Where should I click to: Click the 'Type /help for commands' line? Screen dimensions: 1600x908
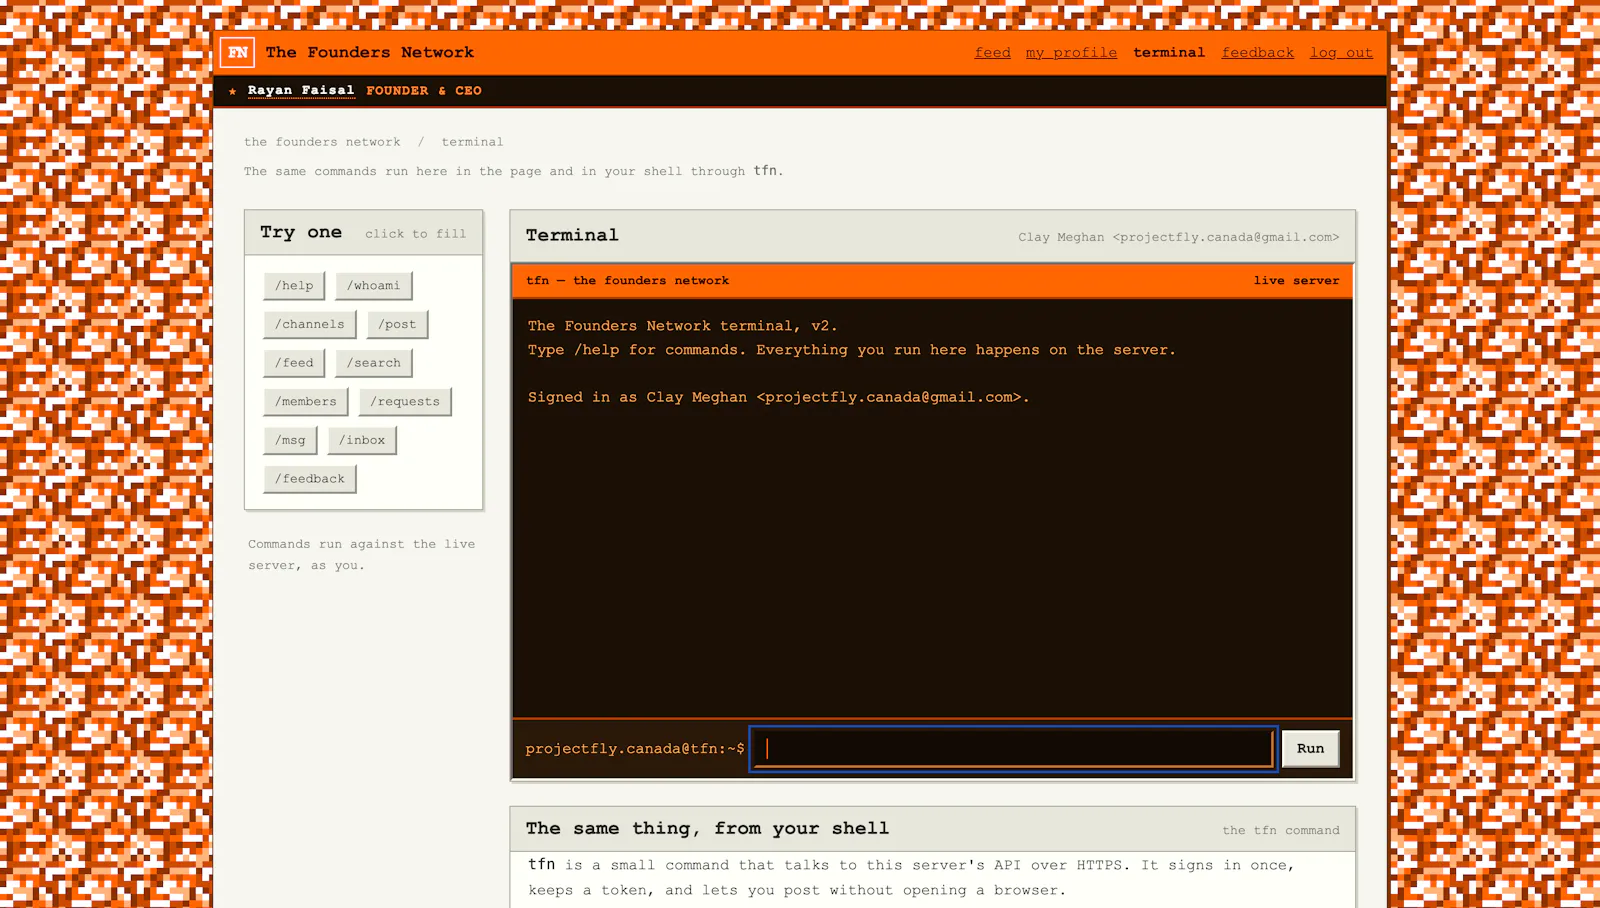pos(852,350)
